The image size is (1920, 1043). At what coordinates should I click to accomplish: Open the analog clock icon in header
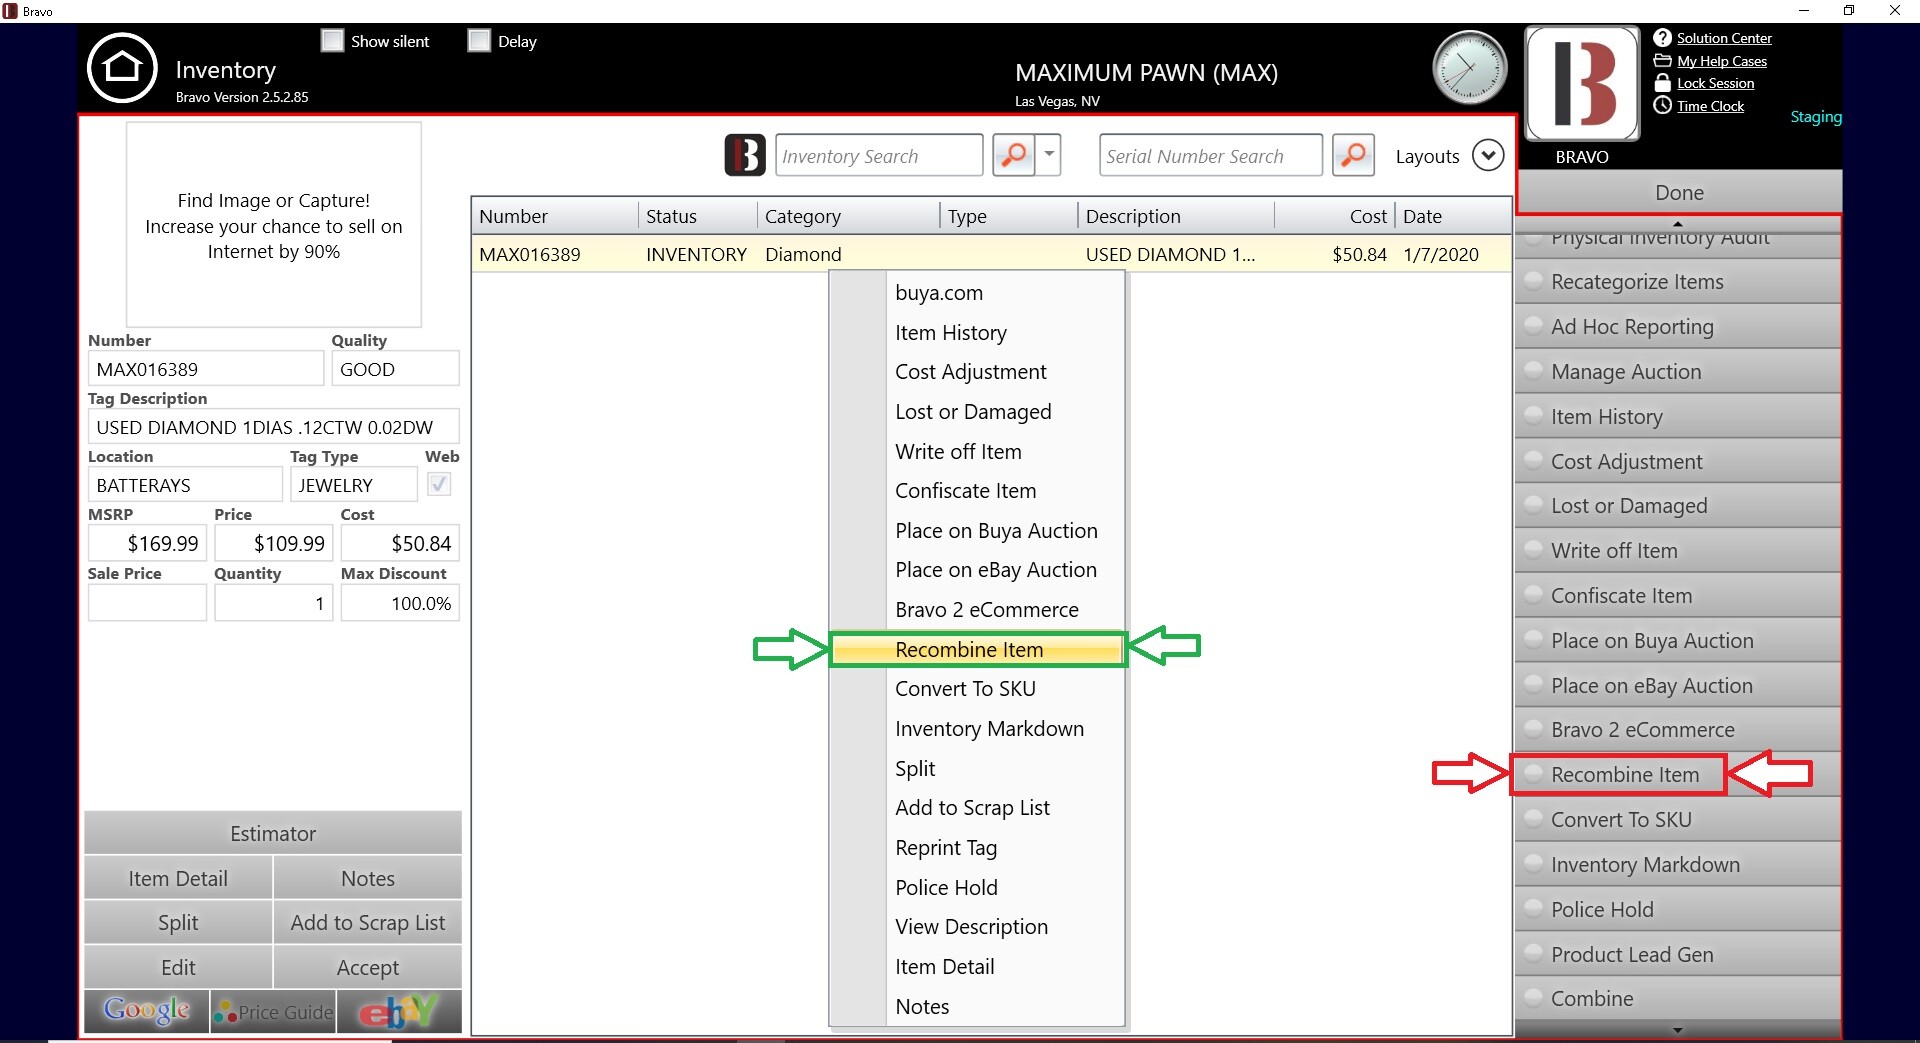[x=1469, y=68]
